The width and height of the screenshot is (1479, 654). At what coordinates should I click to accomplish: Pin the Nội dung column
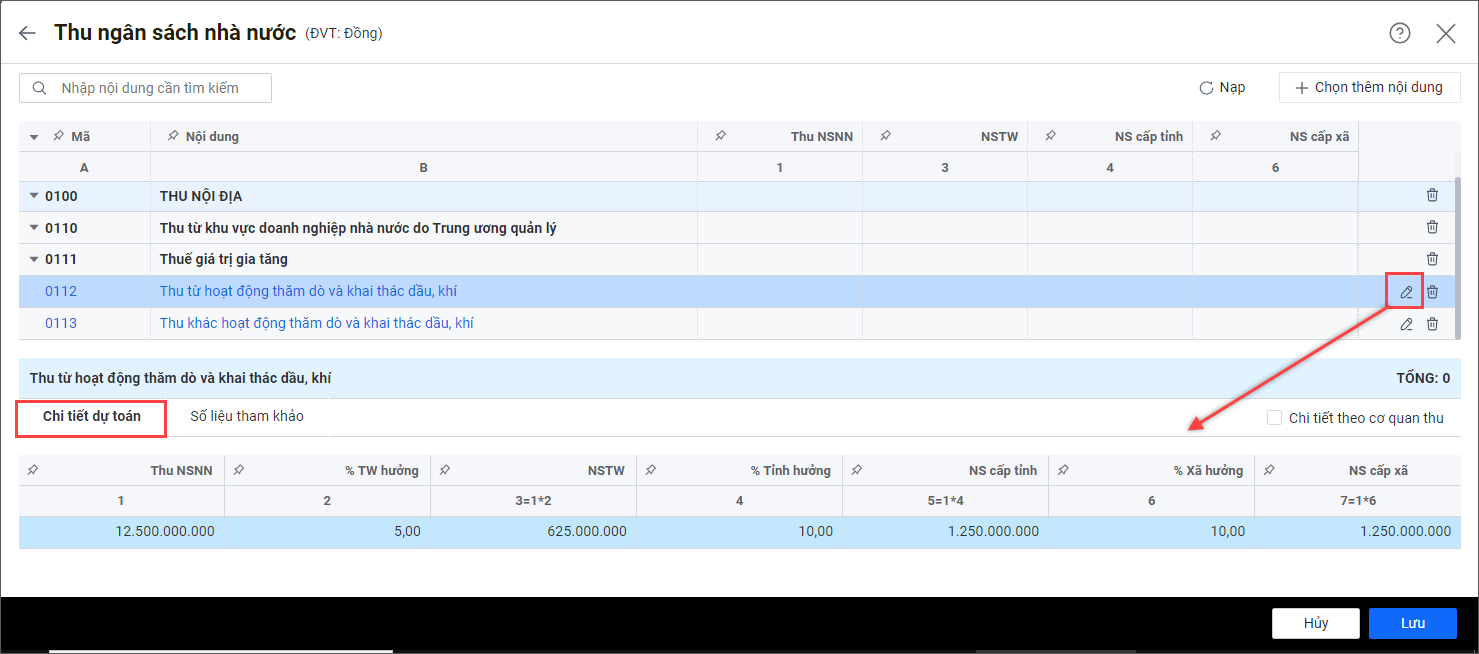click(x=173, y=136)
